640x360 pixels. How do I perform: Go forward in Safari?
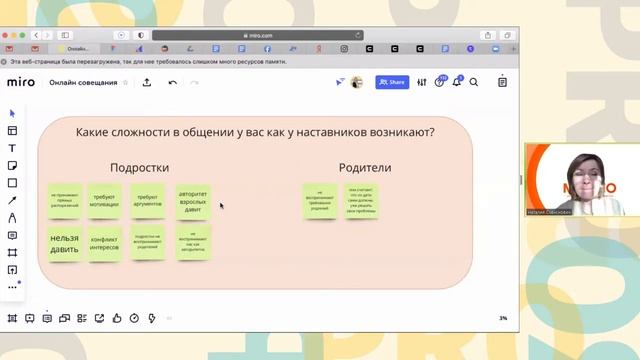[47, 36]
